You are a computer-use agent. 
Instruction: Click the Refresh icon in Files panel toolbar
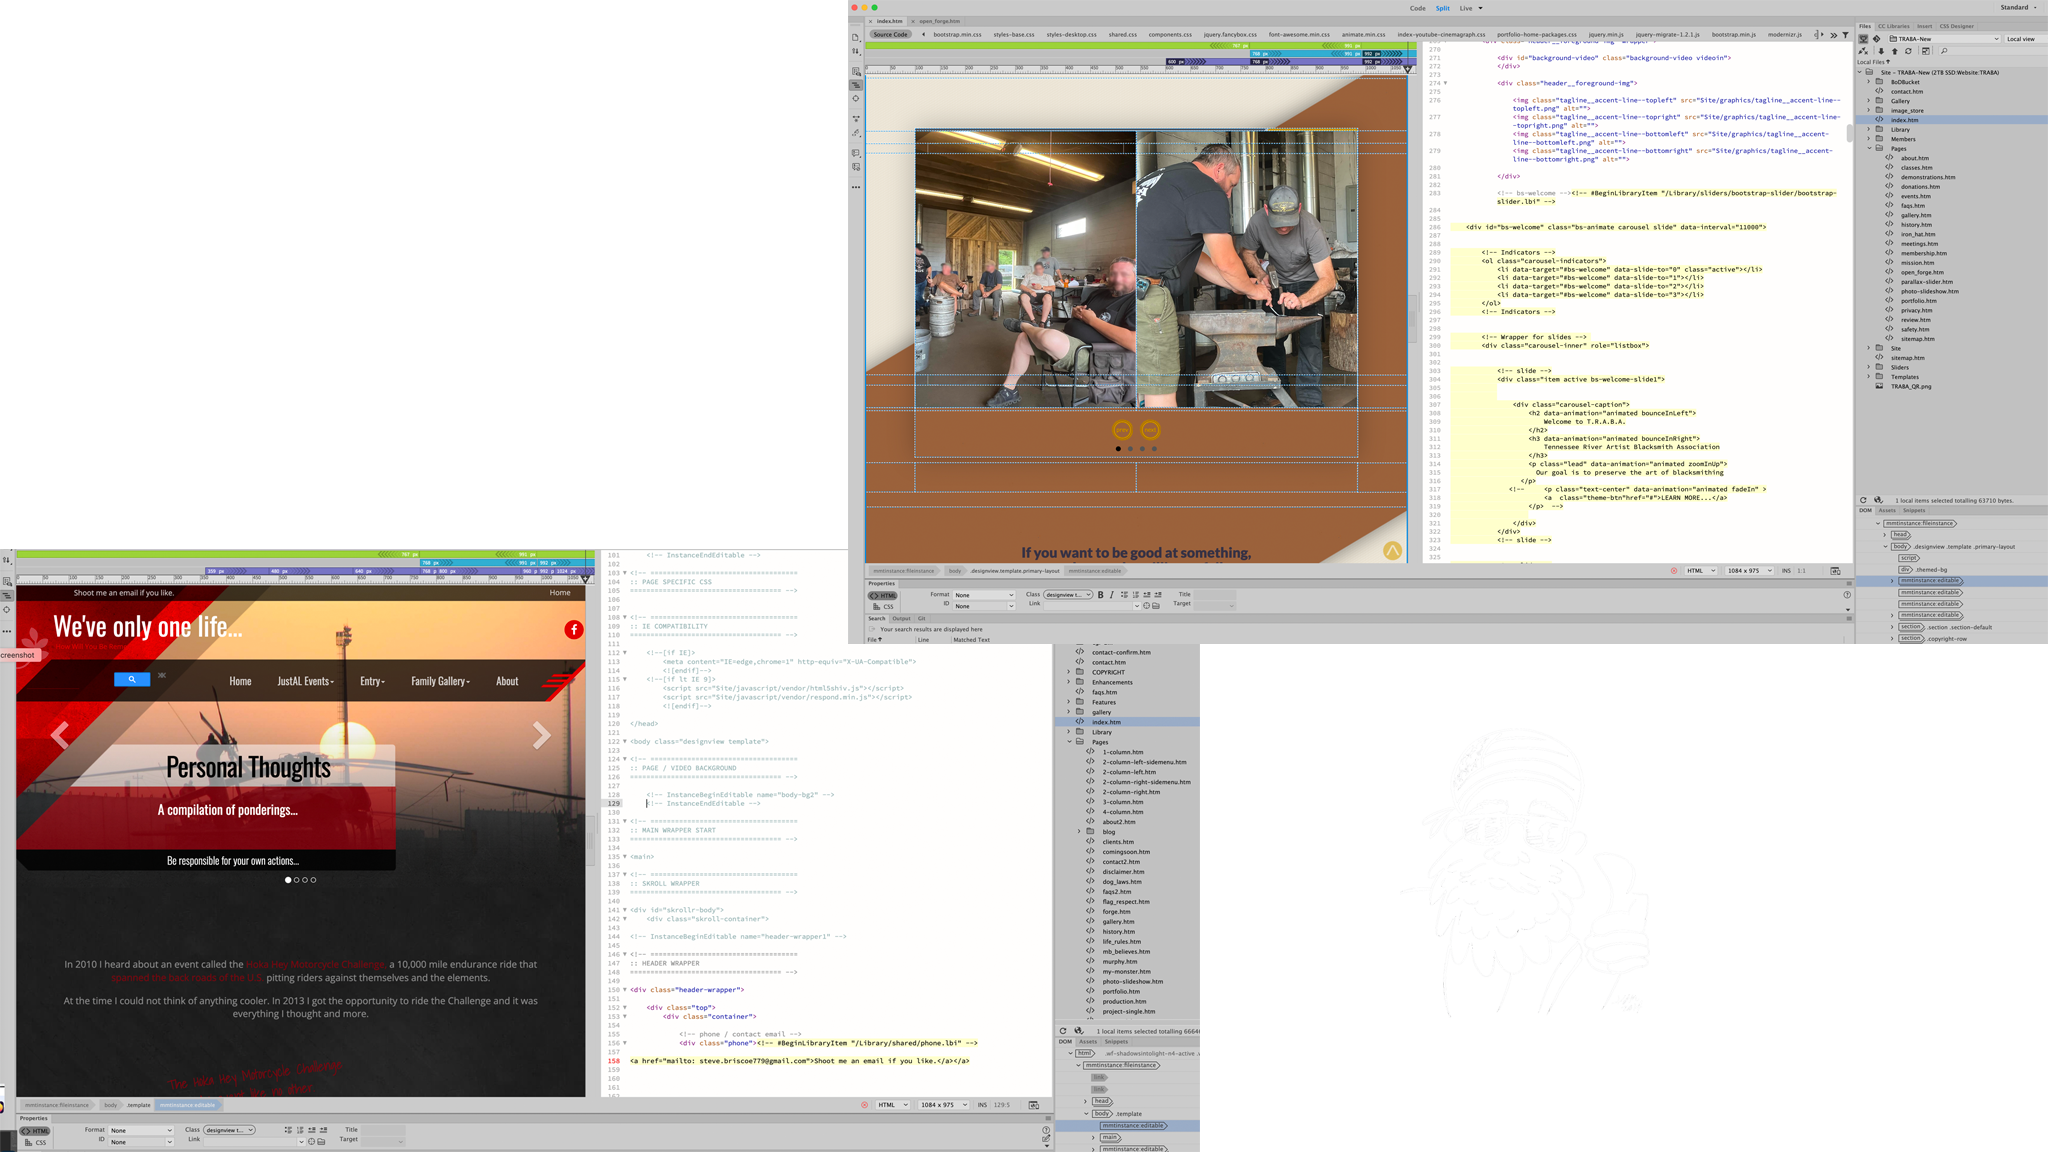1908,51
